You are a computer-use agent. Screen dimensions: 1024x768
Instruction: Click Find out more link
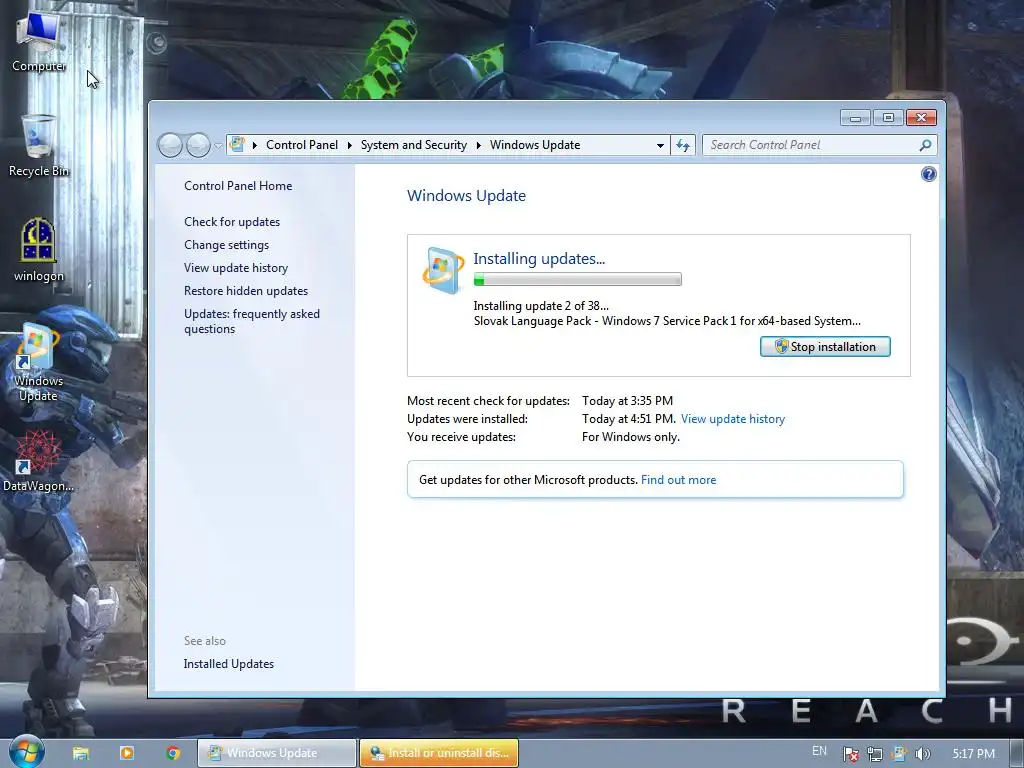click(679, 480)
